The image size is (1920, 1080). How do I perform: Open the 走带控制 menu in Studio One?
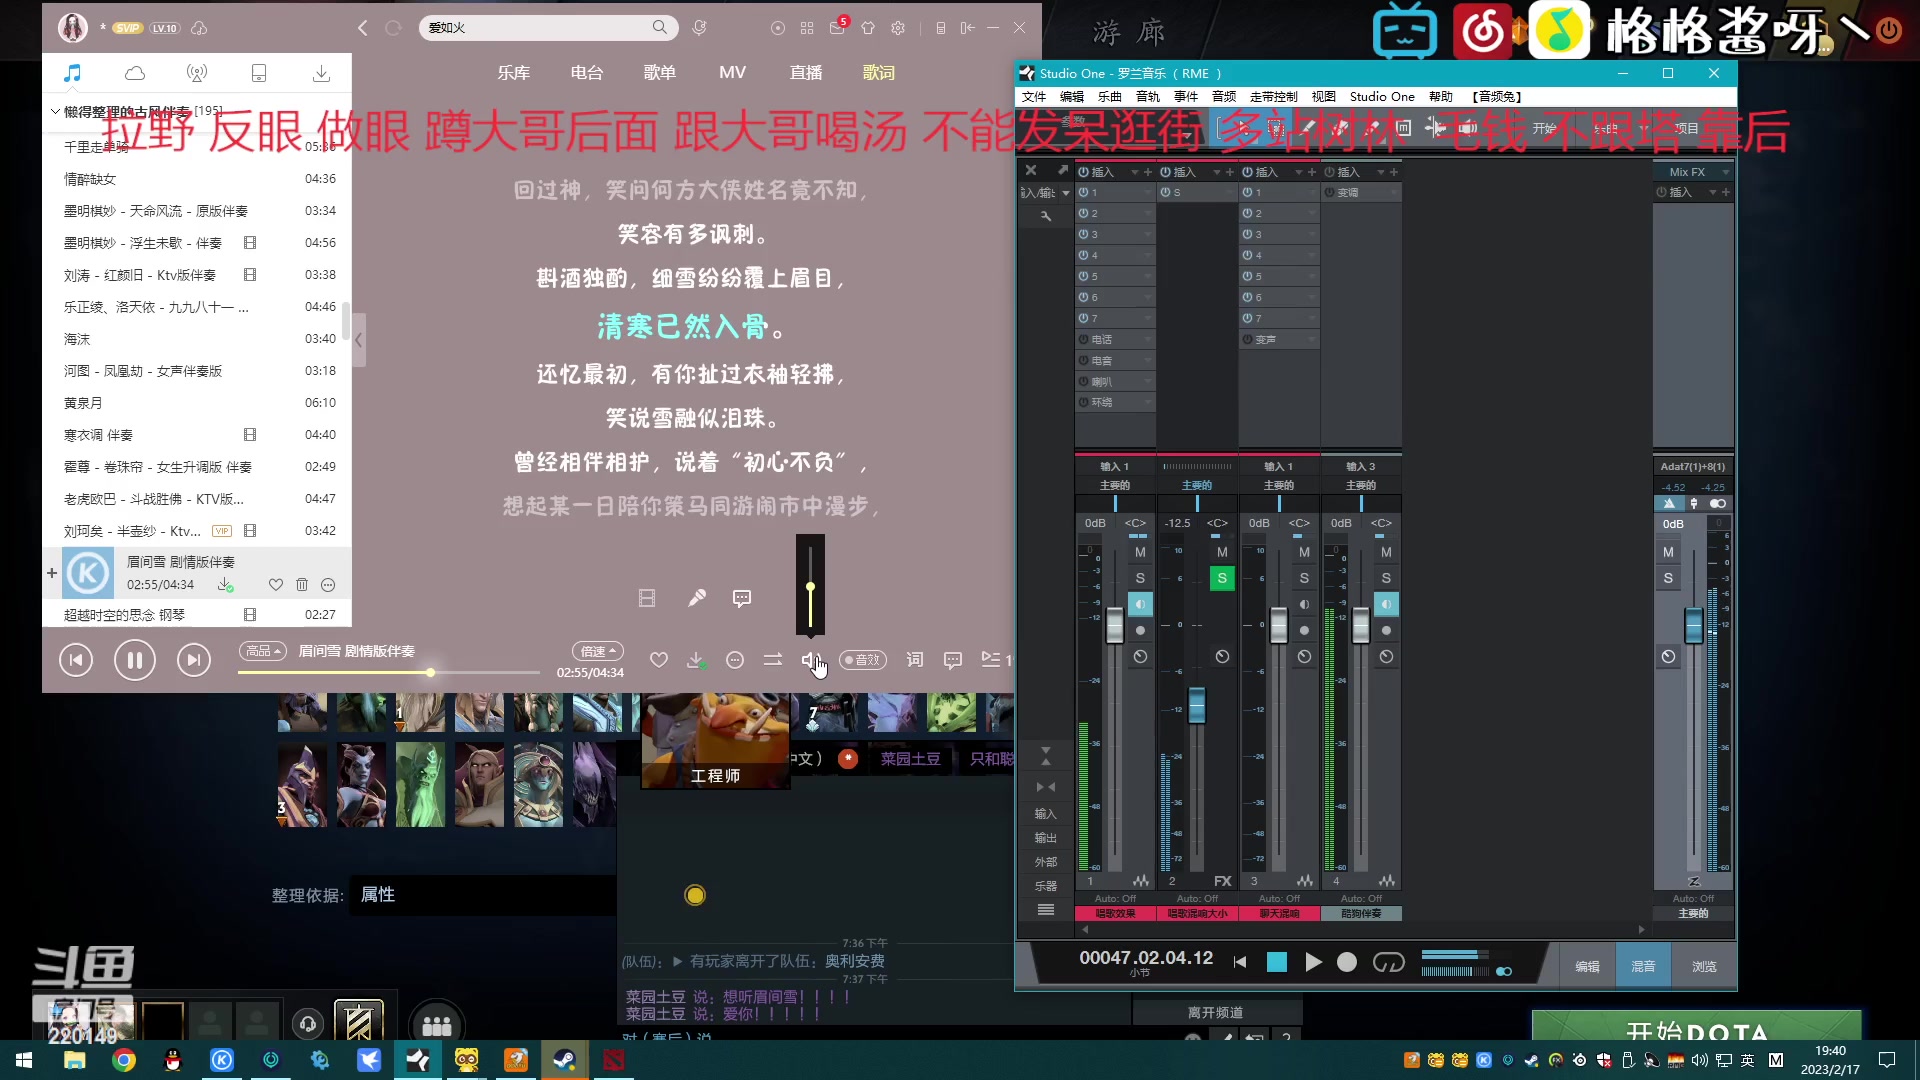click(x=1274, y=97)
